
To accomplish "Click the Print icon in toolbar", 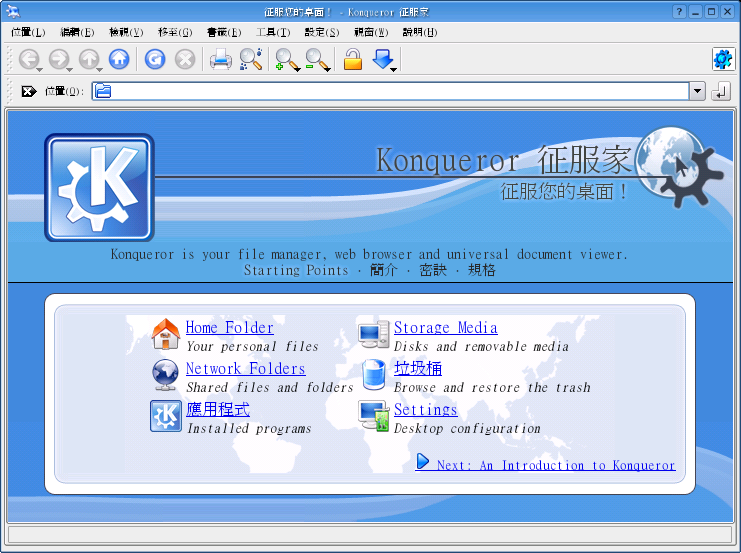I will coord(220,60).
